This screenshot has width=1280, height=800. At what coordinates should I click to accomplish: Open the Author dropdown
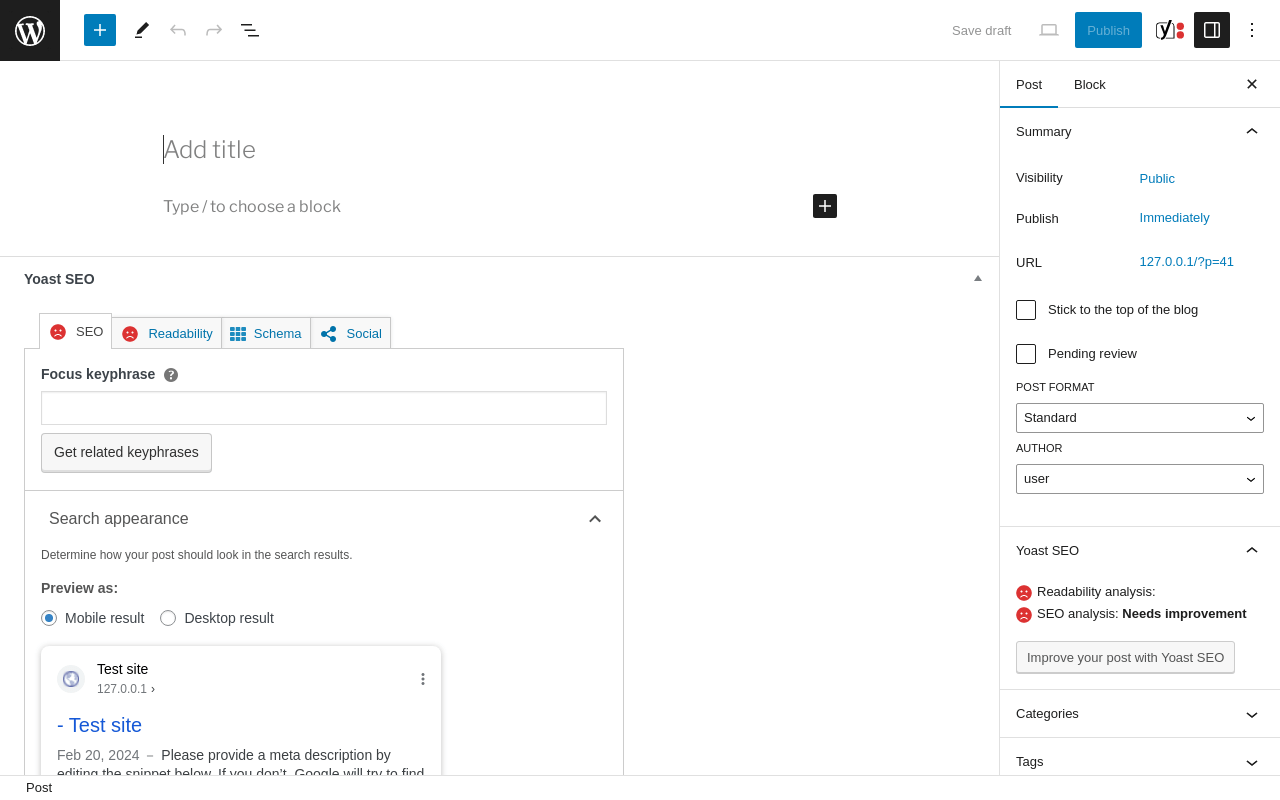click(1140, 479)
